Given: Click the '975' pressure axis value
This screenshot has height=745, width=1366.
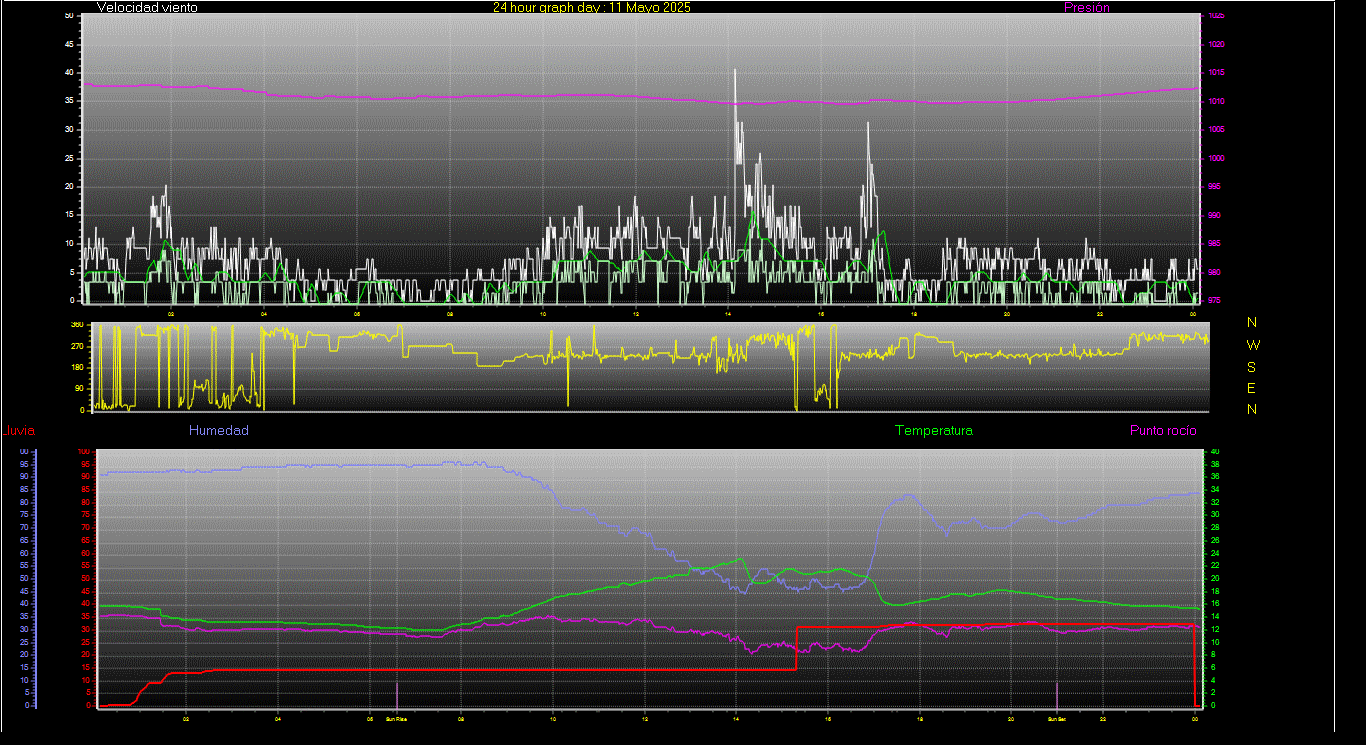Looking at the screenshot, I should pyautogui.click(x=1214, y=300).
